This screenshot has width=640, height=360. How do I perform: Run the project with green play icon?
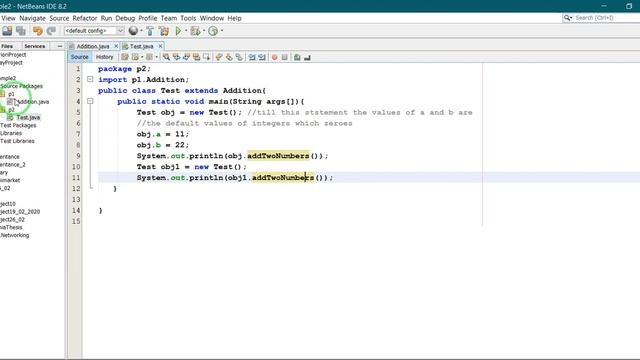178,31
